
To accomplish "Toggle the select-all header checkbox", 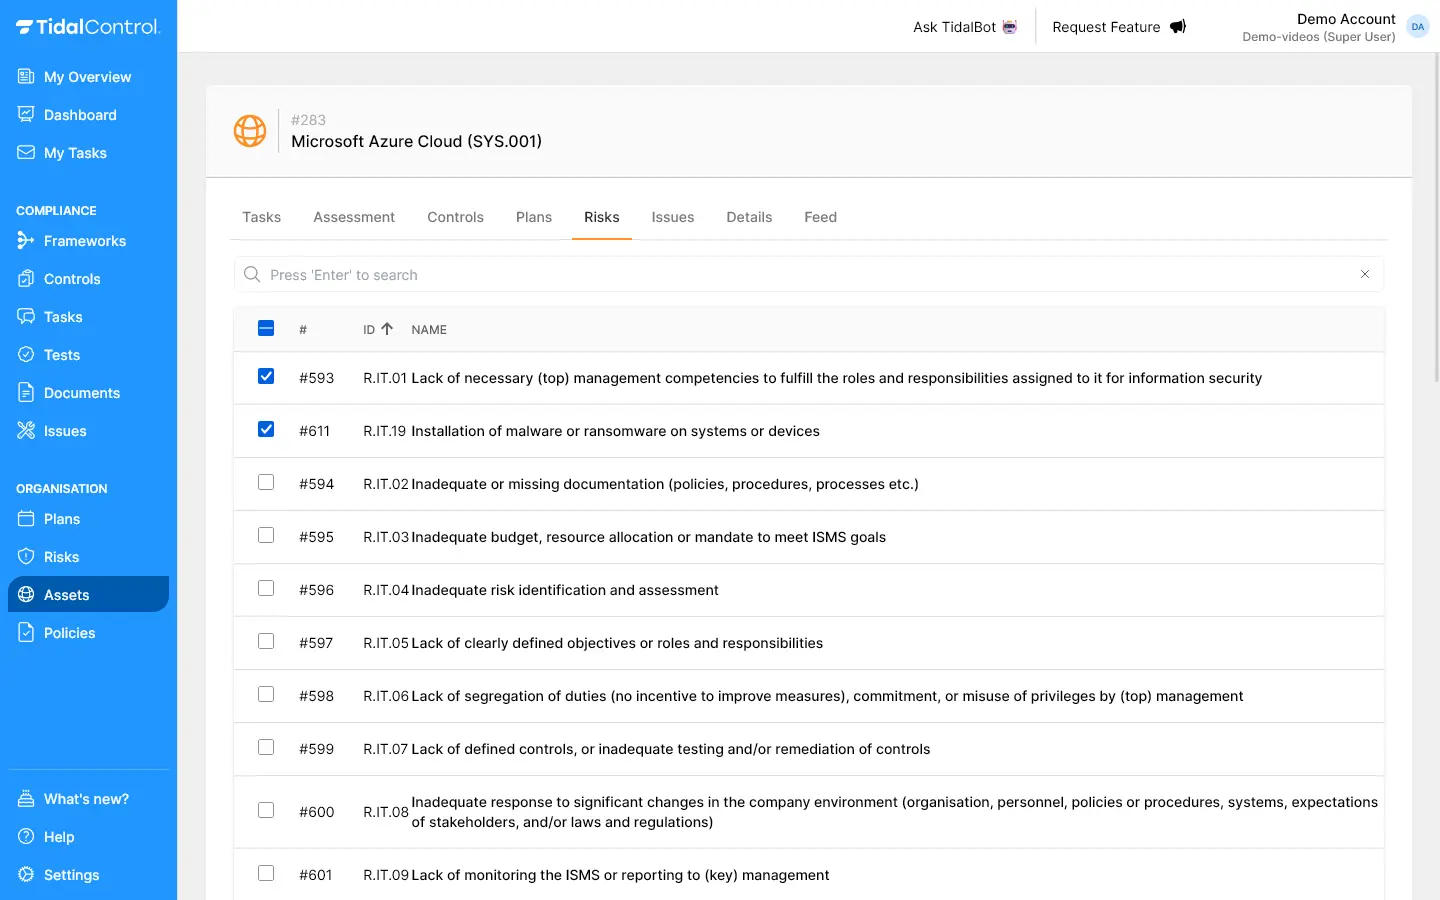I will coord(266,329).
